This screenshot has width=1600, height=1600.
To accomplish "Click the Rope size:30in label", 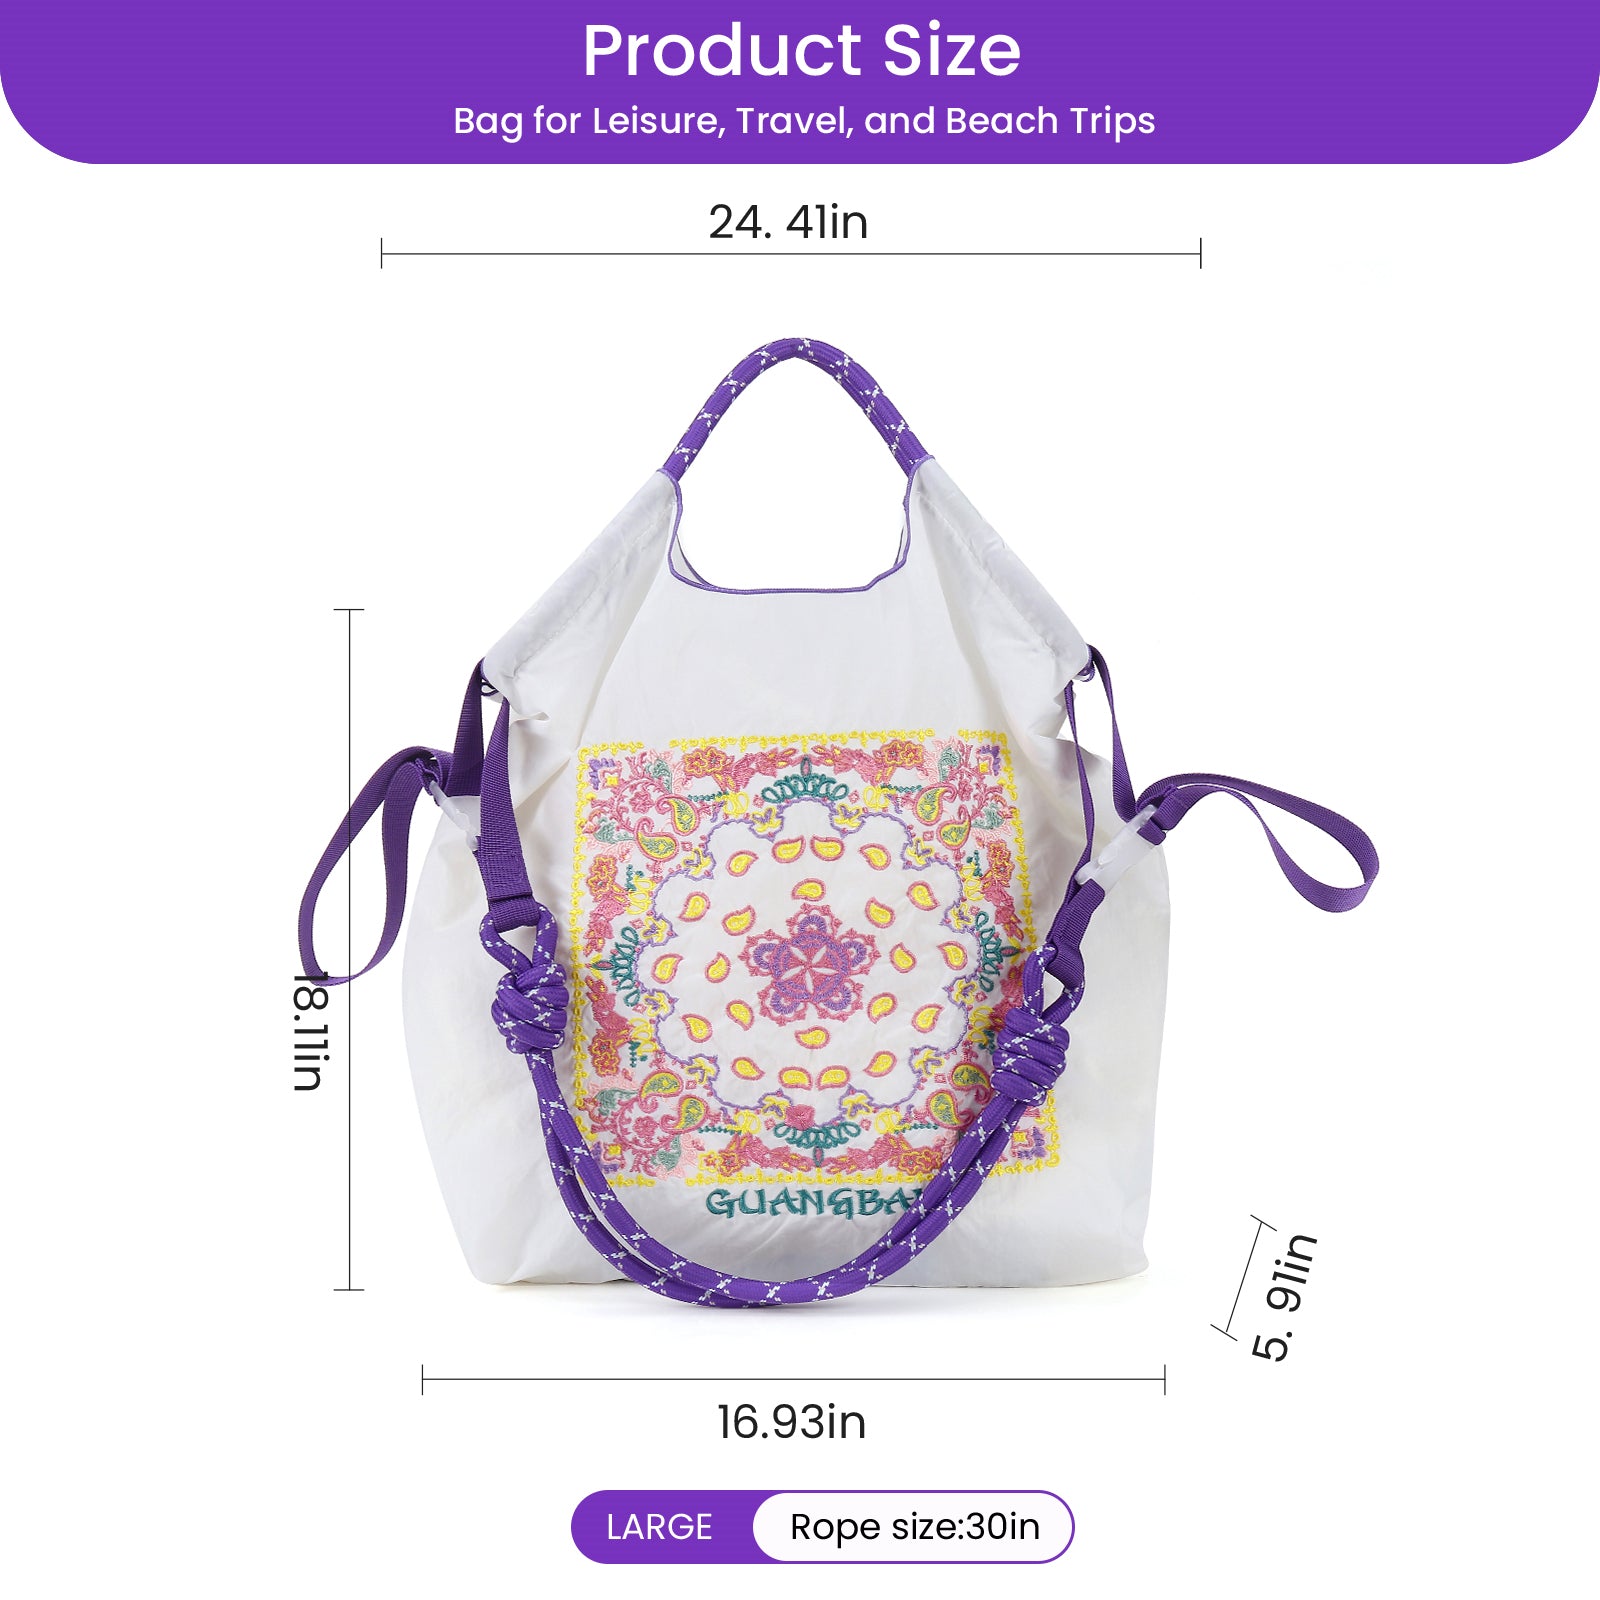I will point(915,1527).
